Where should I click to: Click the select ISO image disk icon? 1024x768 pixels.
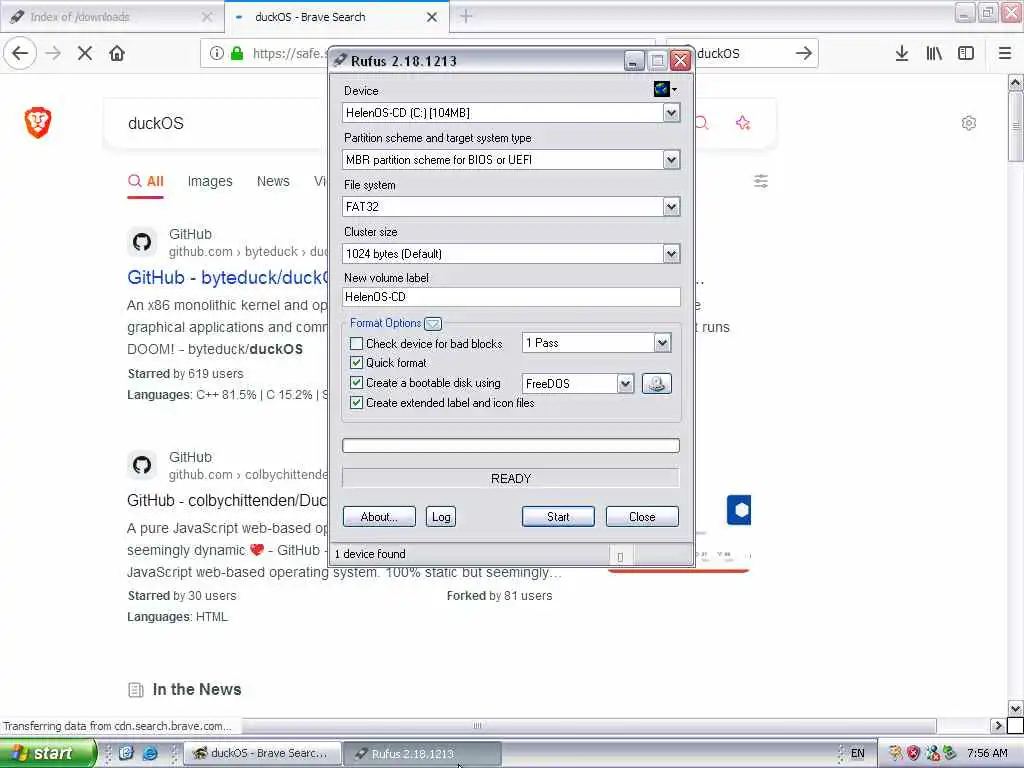tap(656, 383)
